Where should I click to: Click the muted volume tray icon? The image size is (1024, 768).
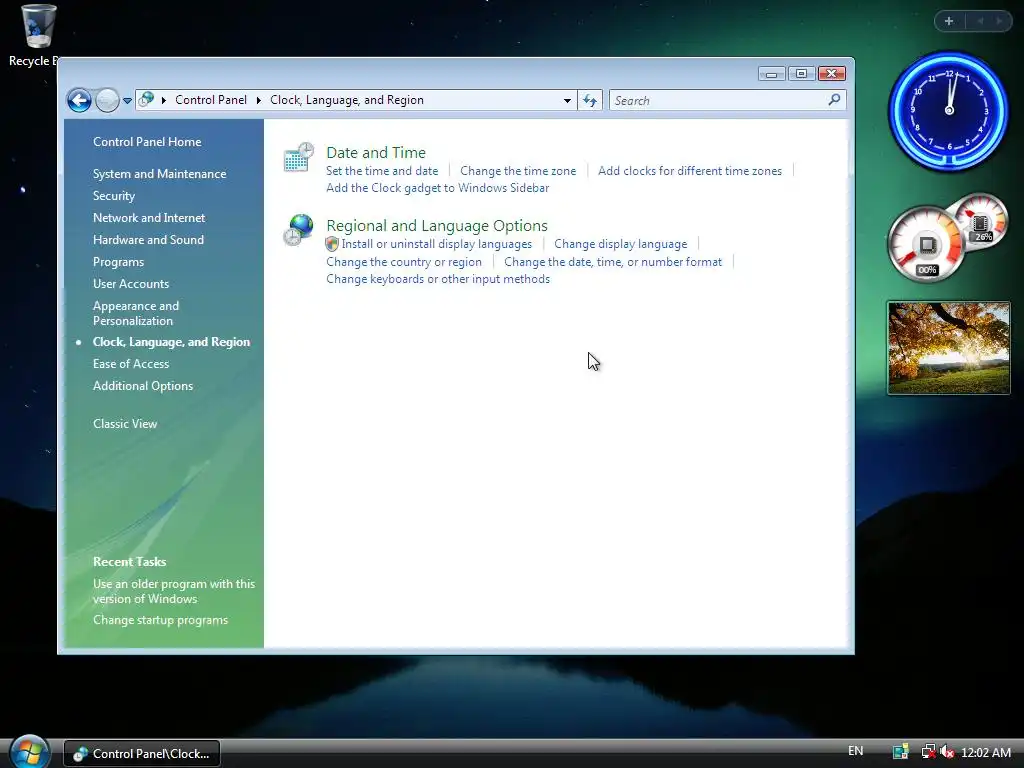[947, 752]
